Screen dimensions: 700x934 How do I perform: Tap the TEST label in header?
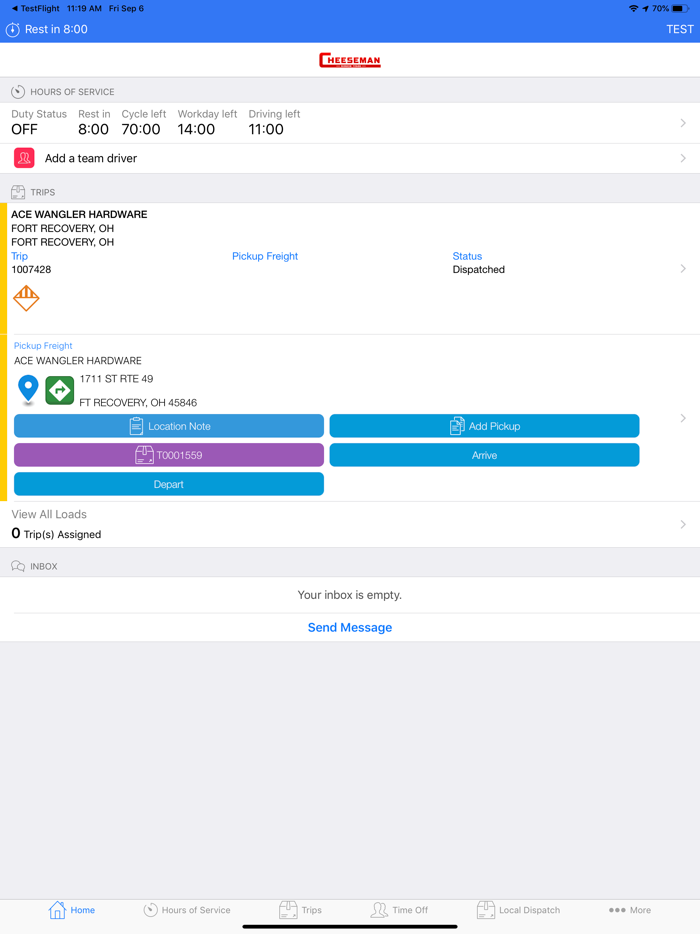[680, 29]
